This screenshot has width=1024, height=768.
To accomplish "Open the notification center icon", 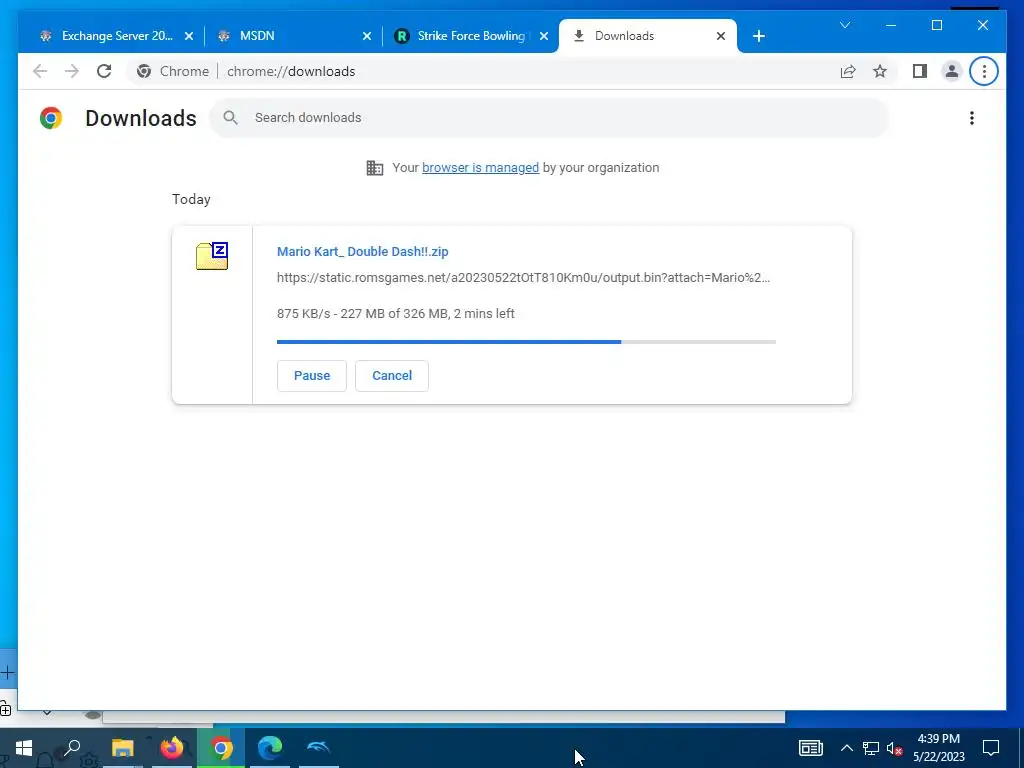I will (x=991, y=748).
